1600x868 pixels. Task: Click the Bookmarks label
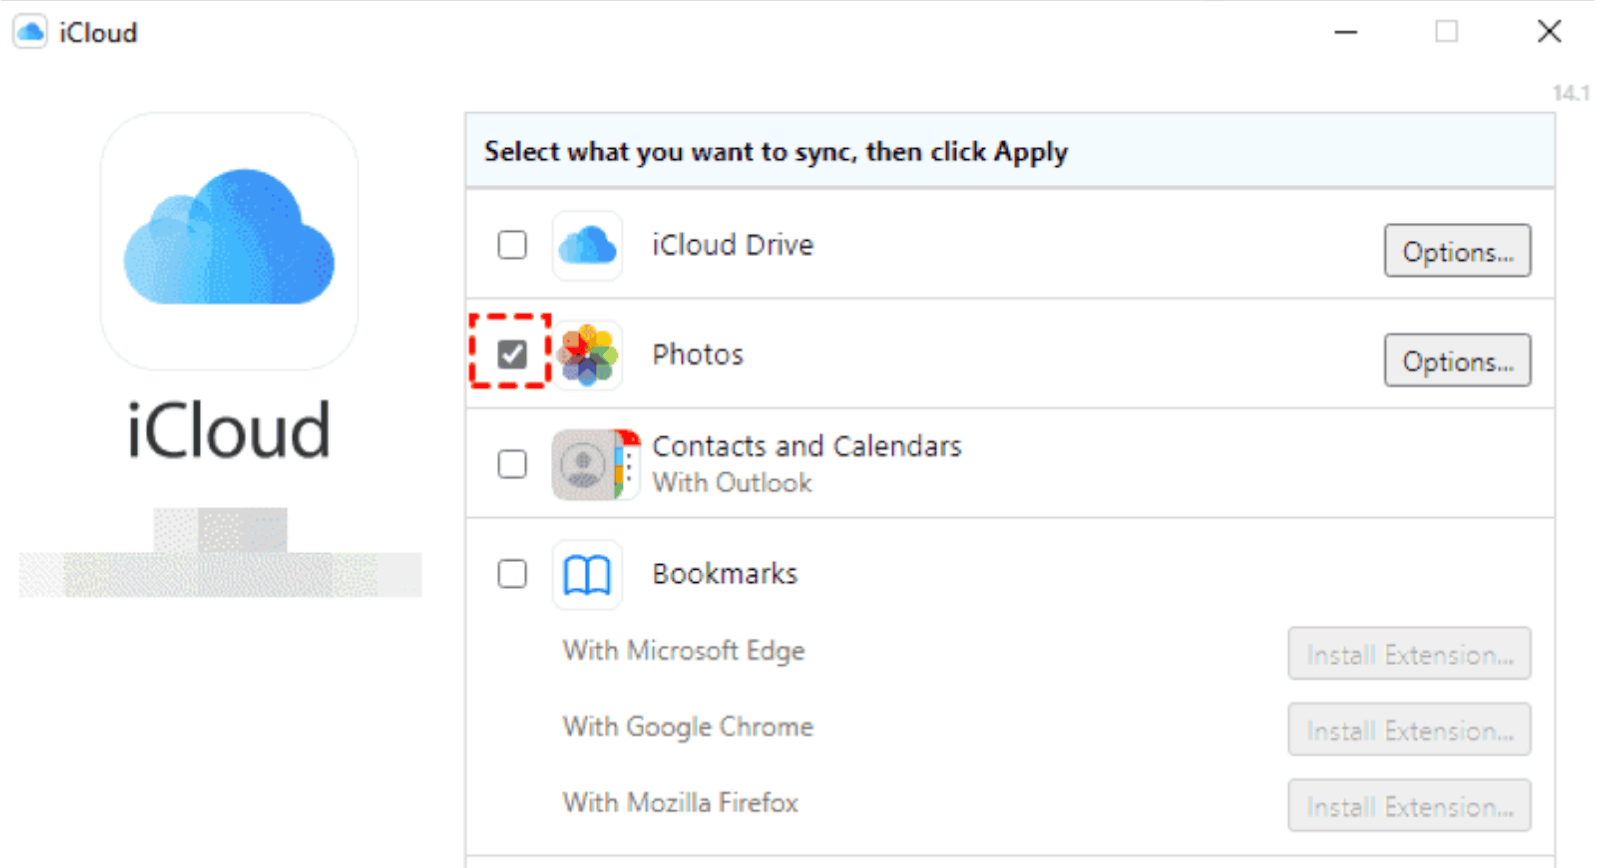pyautogui.click(x=725, y=574)
